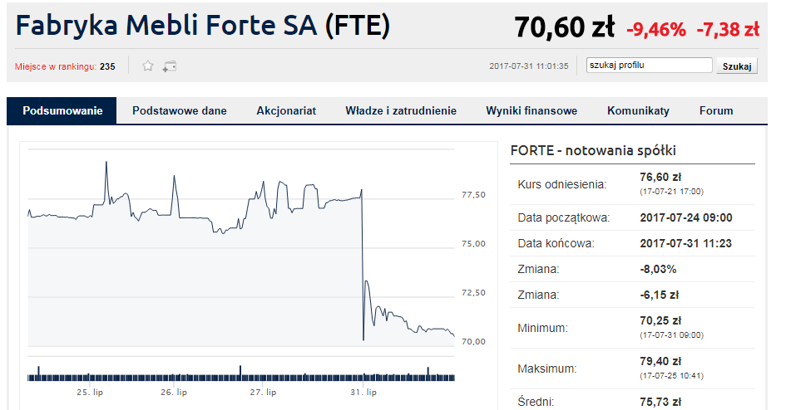The width and height of the screenshot is (786, 410).
Task: Focus the szukaj profilu search field
Action: coord(648,67)
